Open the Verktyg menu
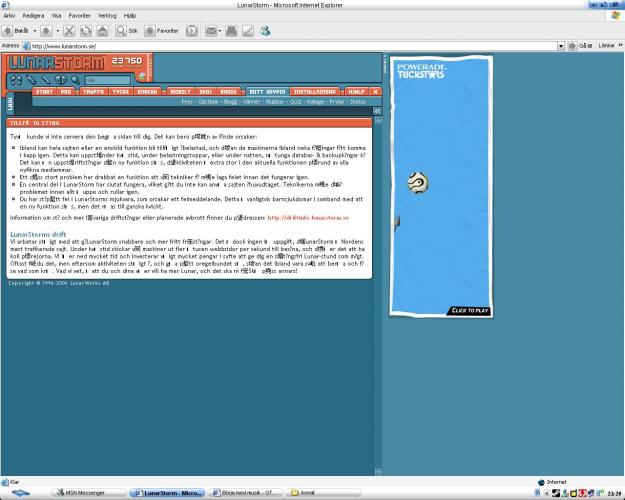The width and height of the screenshot is (625, 500). (x=107, y=16)
